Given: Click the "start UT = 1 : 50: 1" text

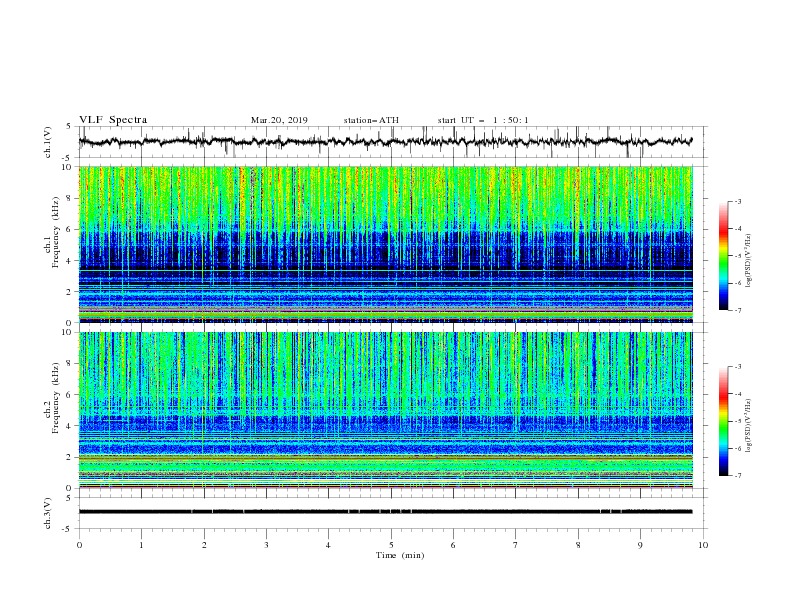Looking at the screenshot, I should [483, 120].
